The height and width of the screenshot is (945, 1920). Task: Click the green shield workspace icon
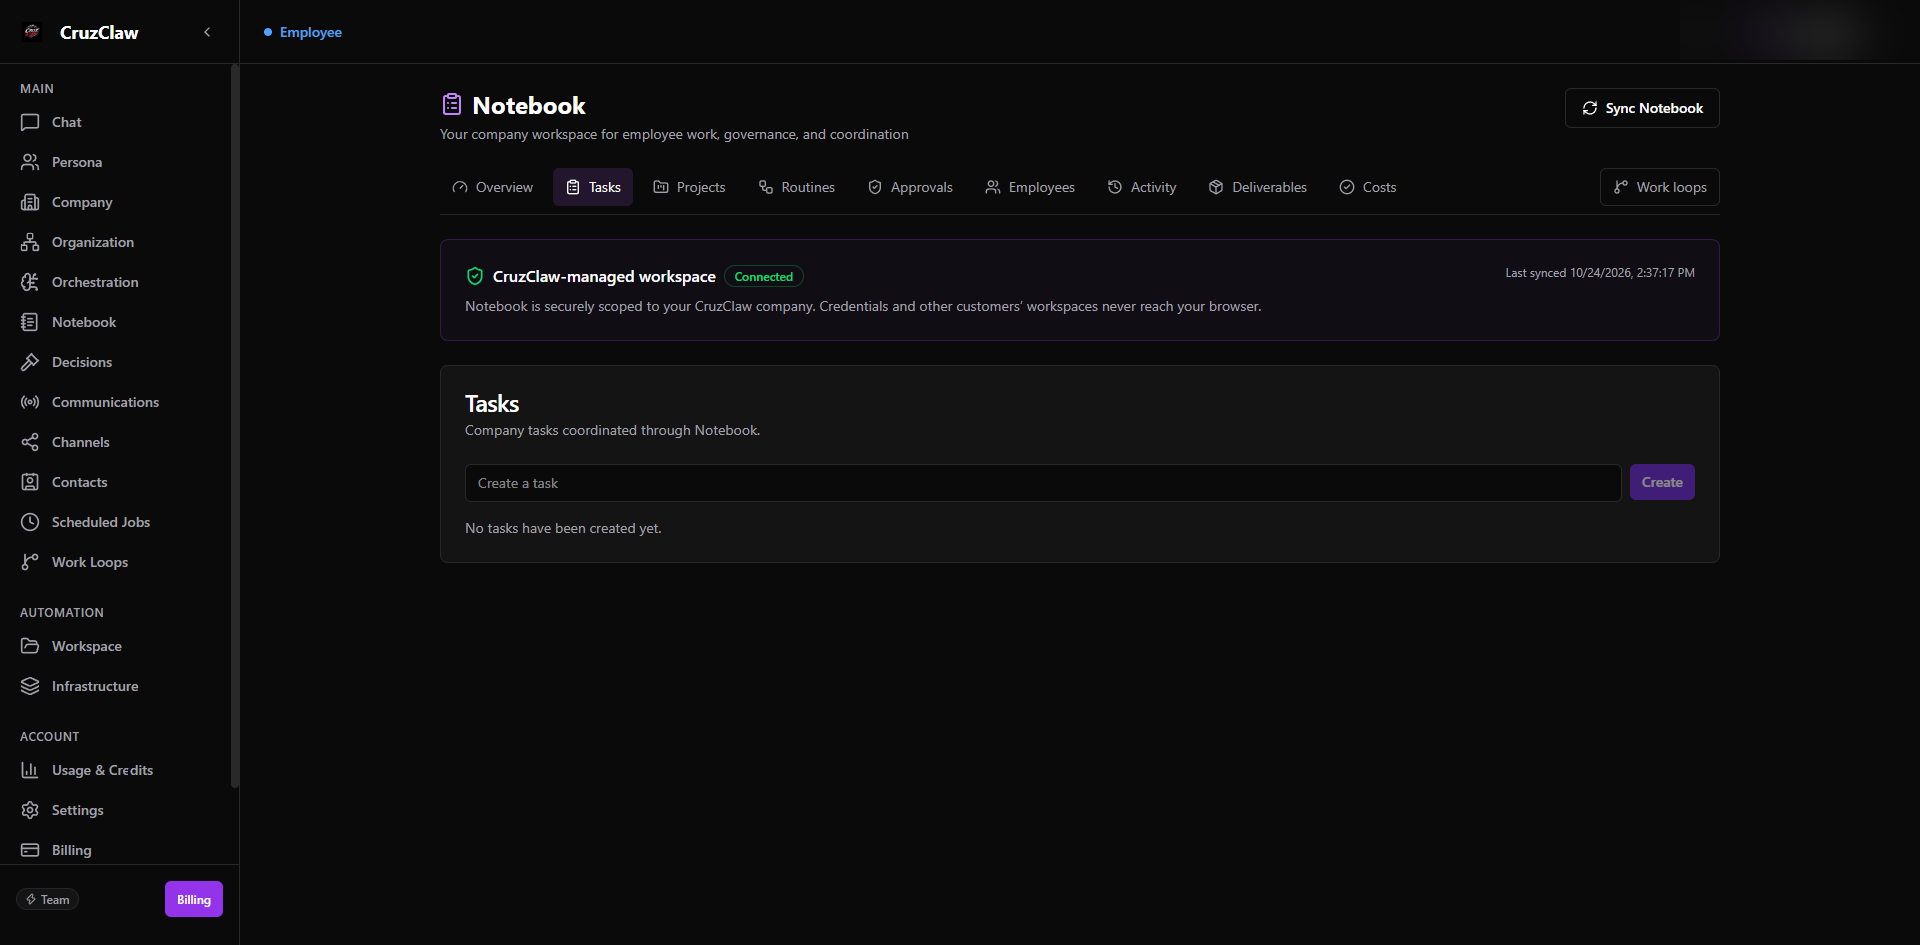click(x=475, y=276)
